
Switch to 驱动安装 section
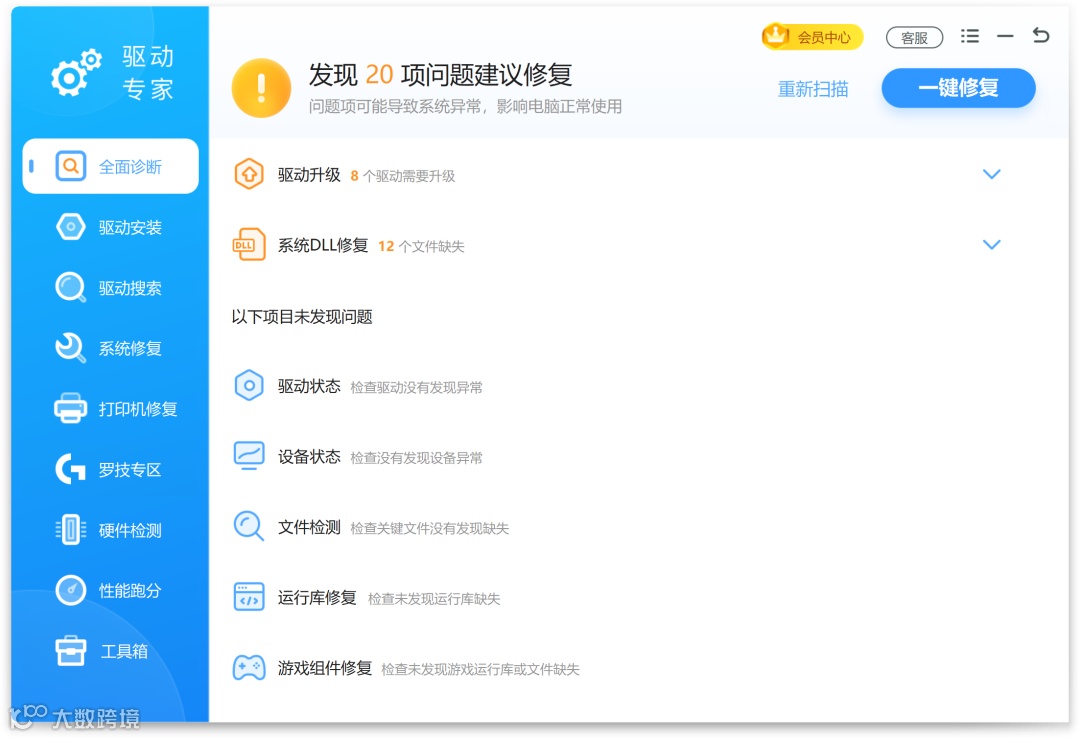(110, 227)
